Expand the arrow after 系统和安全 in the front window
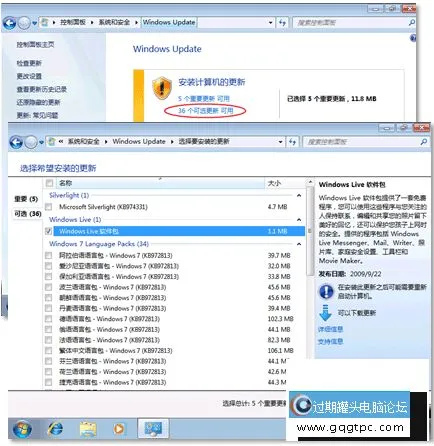This screenshot has width=434, height=446. pos(106,142)
